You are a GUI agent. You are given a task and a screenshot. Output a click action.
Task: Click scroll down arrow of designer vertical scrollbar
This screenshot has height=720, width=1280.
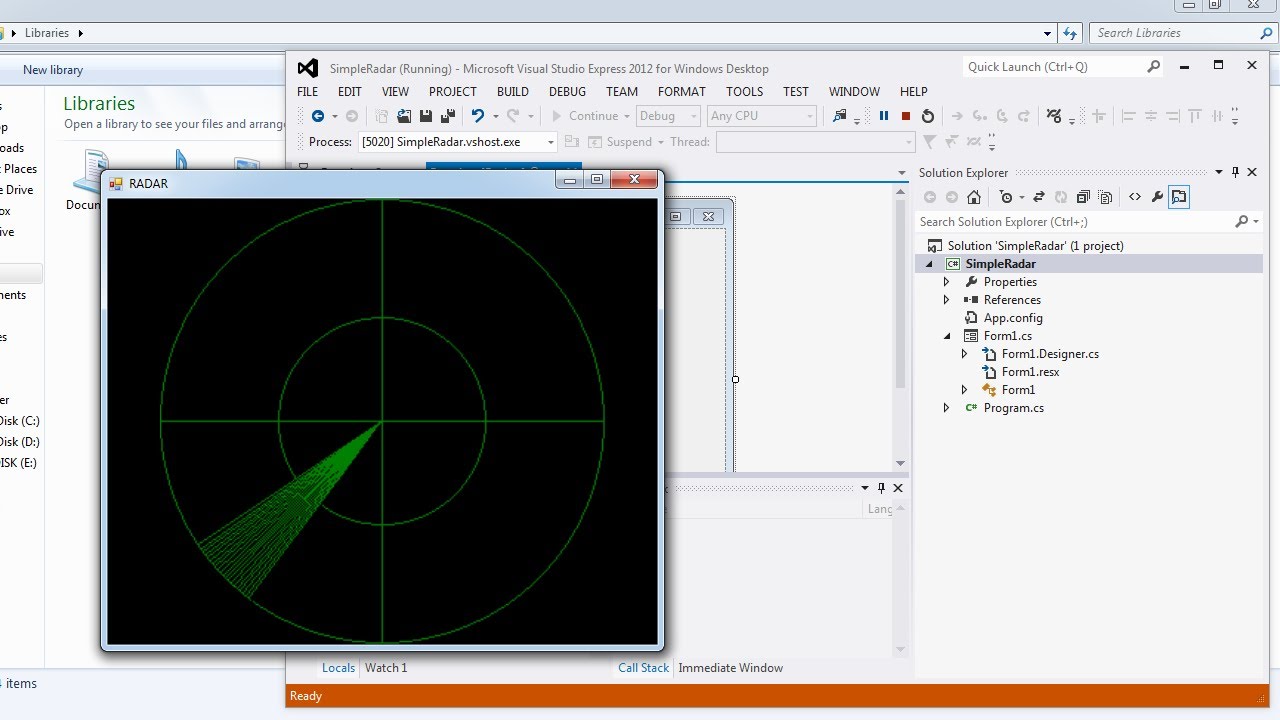pos(900,463)
